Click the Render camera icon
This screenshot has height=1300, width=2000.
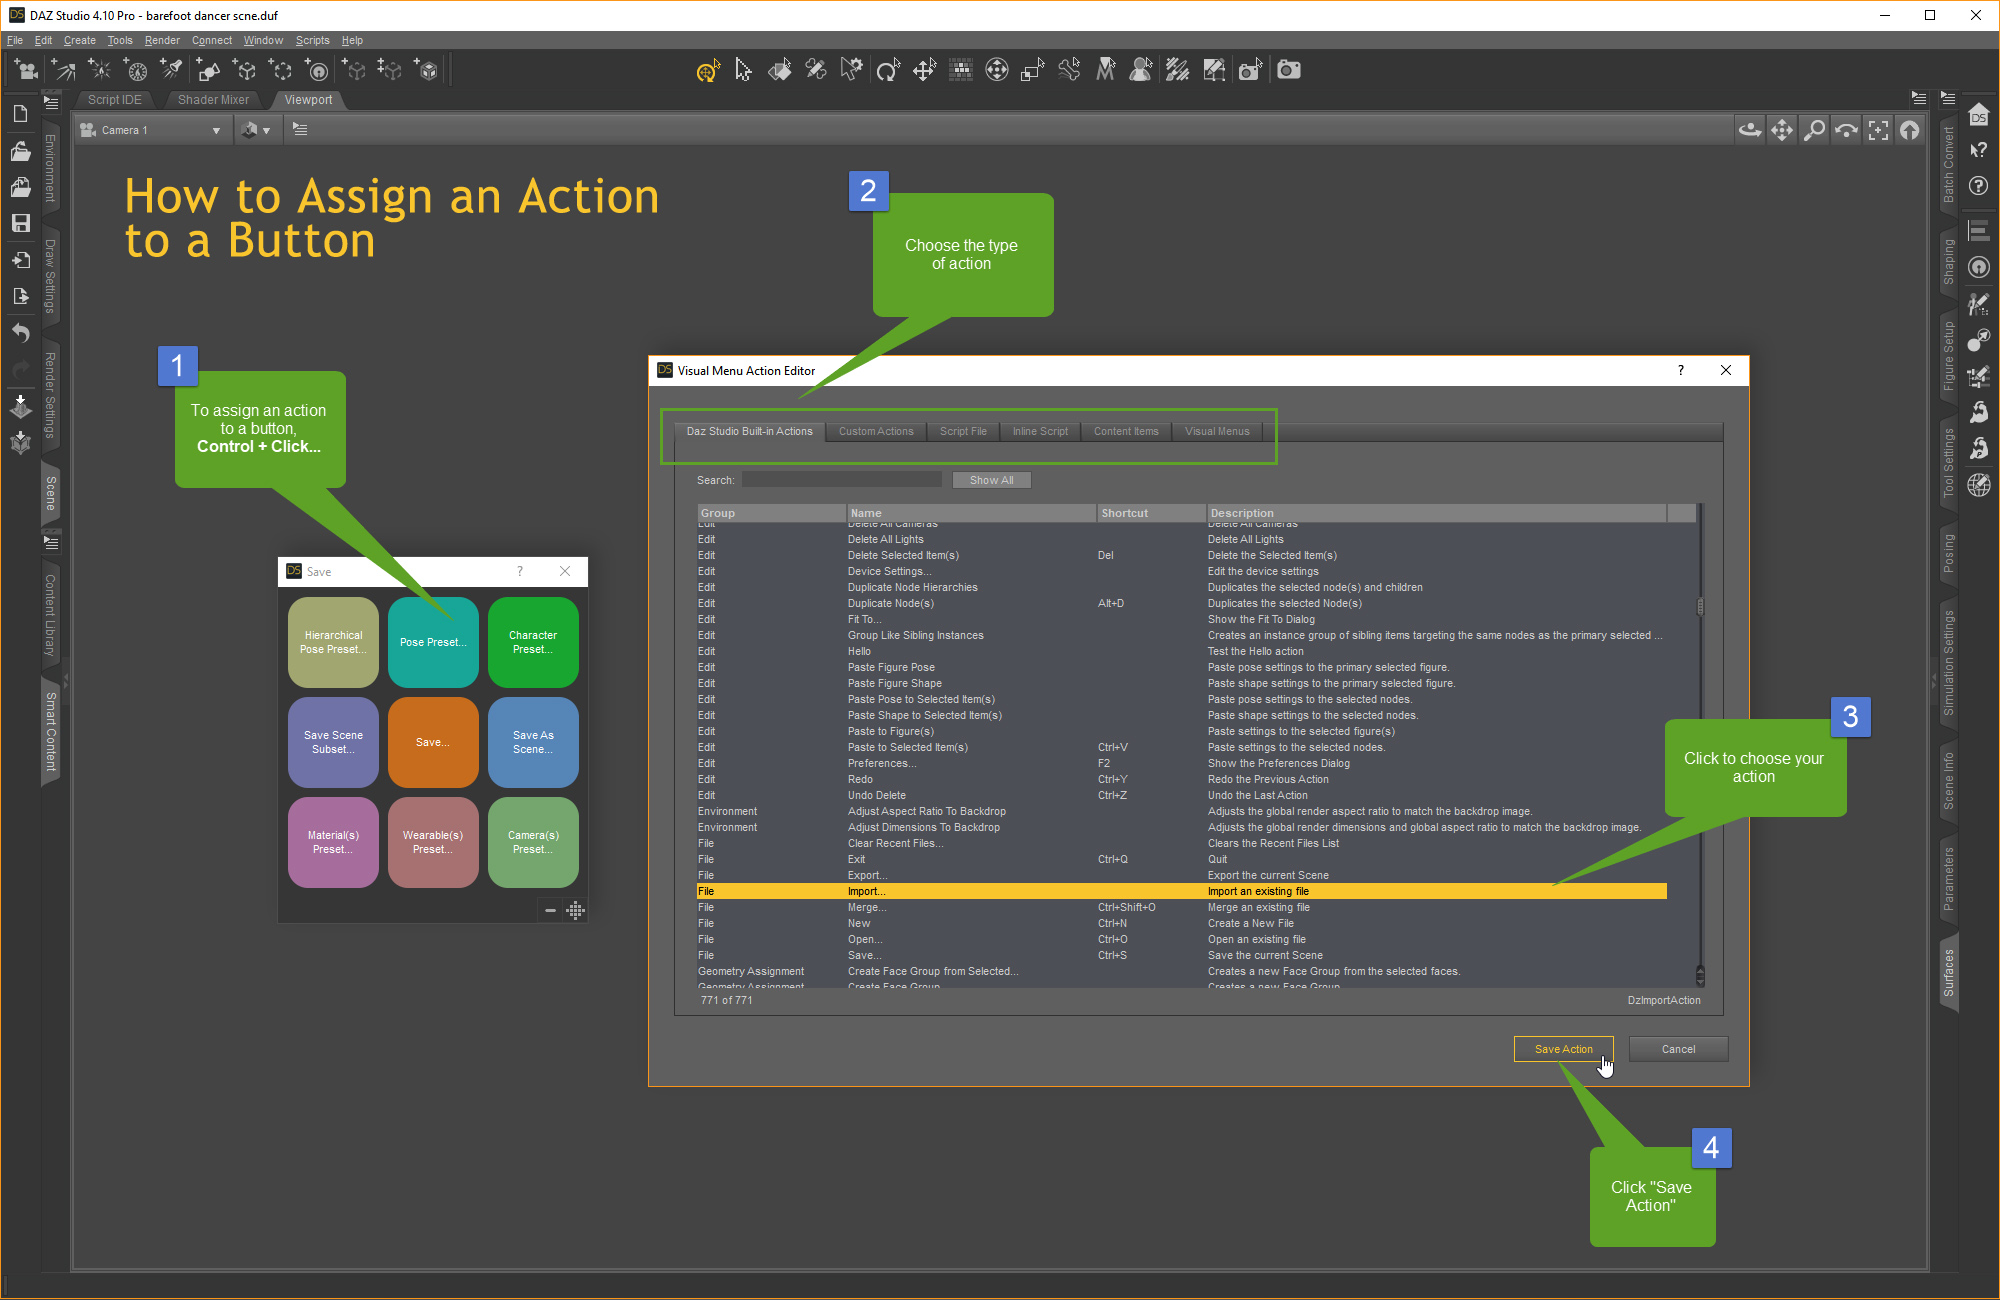(x=1289, y=70)
